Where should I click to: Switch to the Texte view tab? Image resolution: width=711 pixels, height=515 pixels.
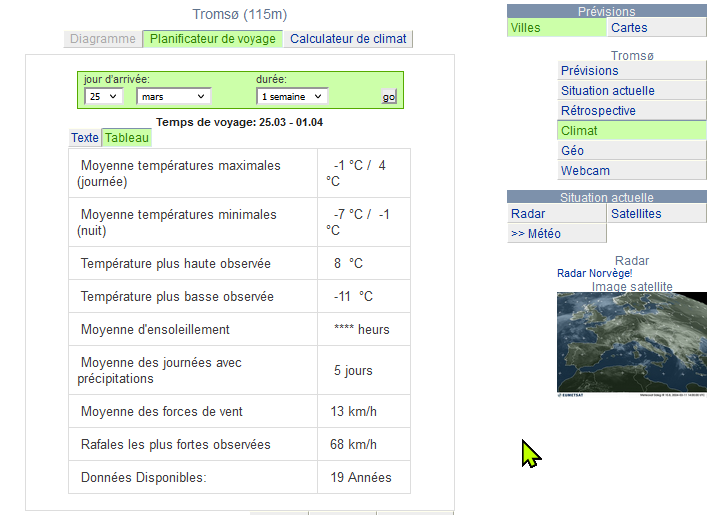[x=85, y=138]
